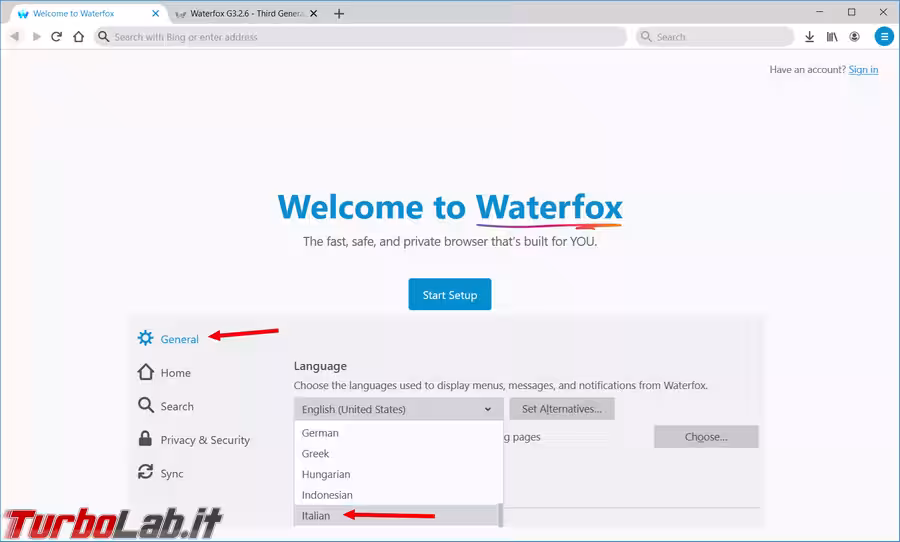This screenshot has width=900, height=542.
Task: Click the house icon next to Home
Action: 146,372
